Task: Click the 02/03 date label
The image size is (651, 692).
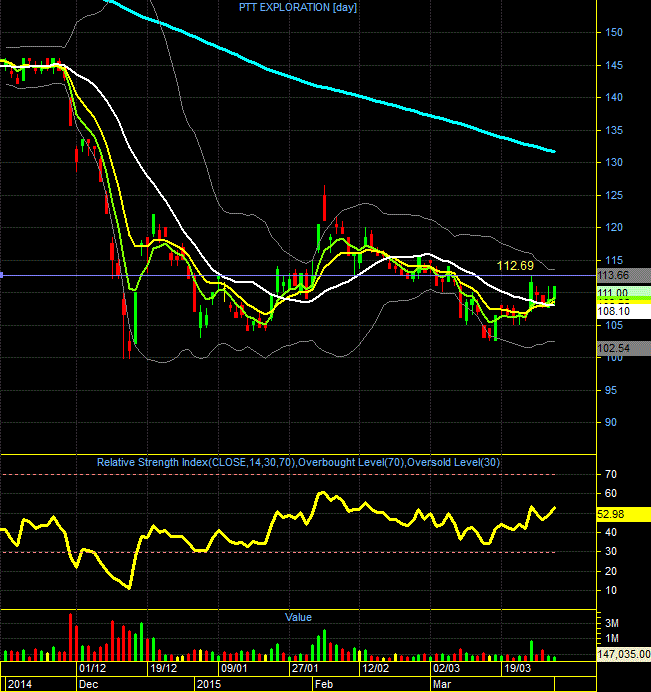Action: click(446, 668)
